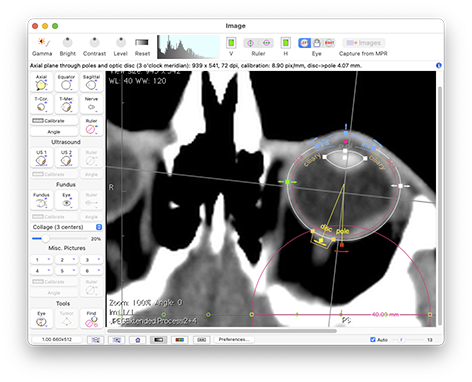472x382 pixels.
Task: Select the Axial plane view icon
Action: coord(42,82)
